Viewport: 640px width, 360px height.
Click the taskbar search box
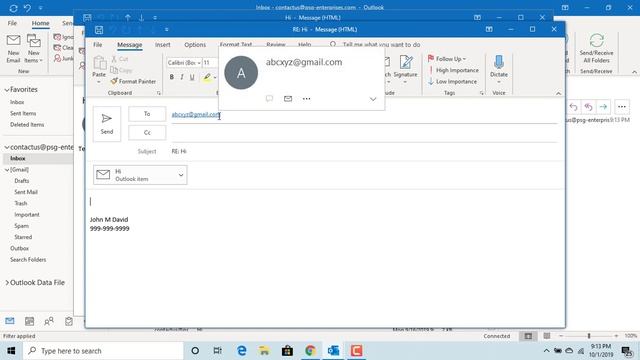(x=103, y=351)
